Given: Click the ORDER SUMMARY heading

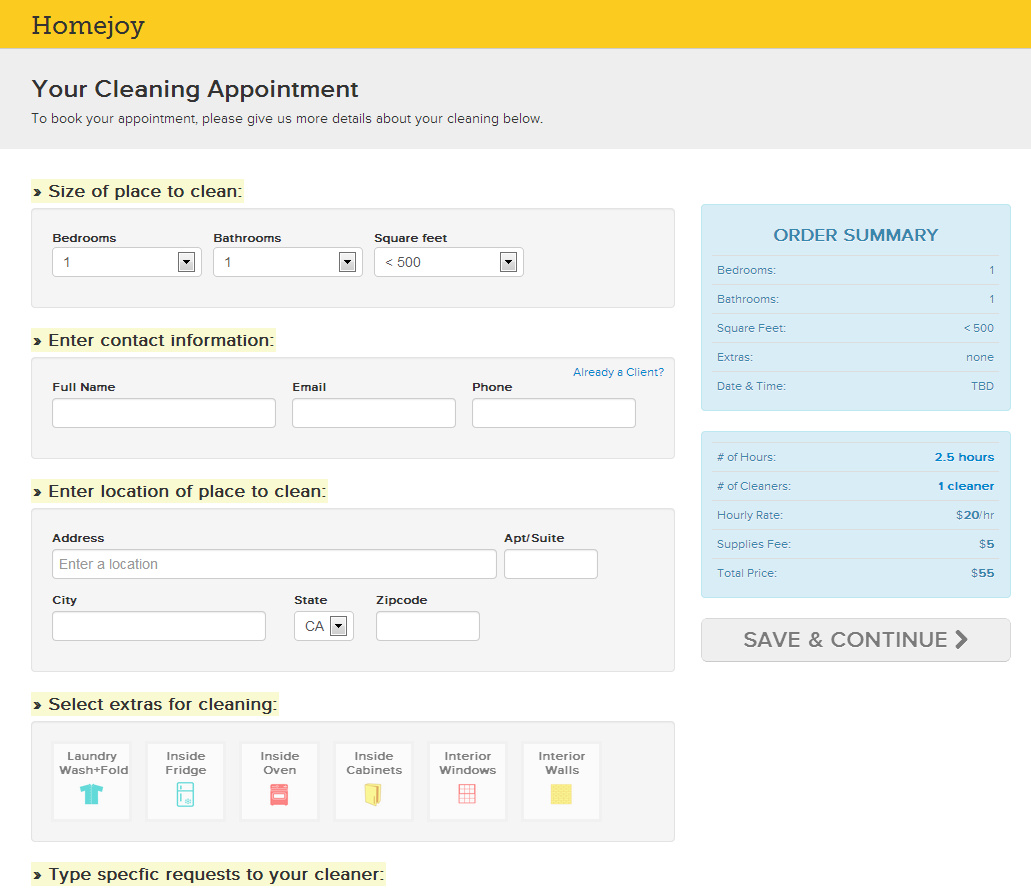Looking at the screenshot, I should coord(855,235).
